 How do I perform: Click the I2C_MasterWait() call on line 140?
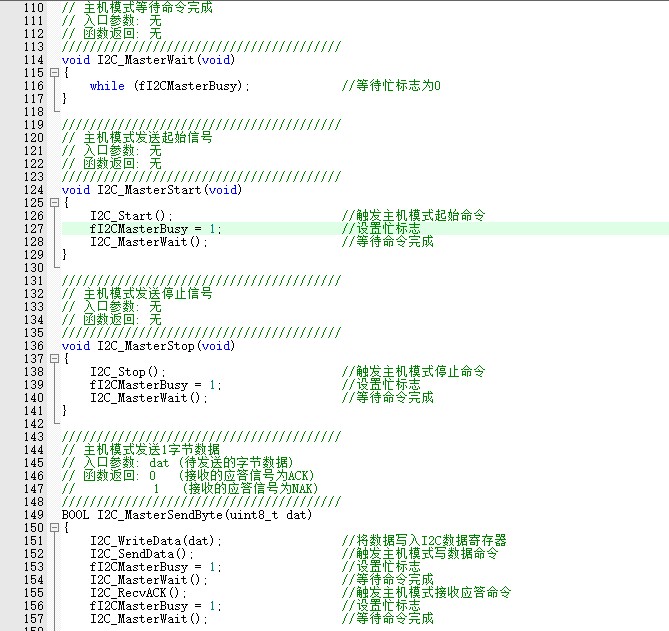point(148,398)
